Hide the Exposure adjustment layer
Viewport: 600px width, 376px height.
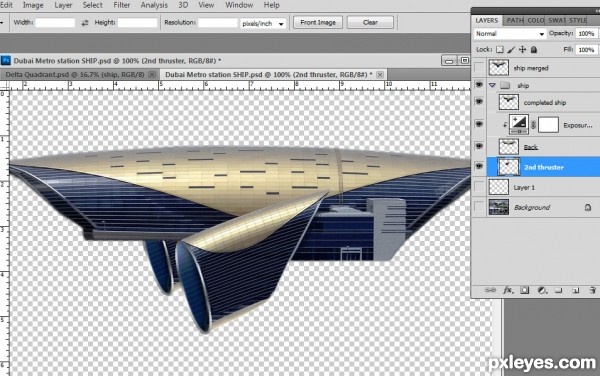pos(479,124)
